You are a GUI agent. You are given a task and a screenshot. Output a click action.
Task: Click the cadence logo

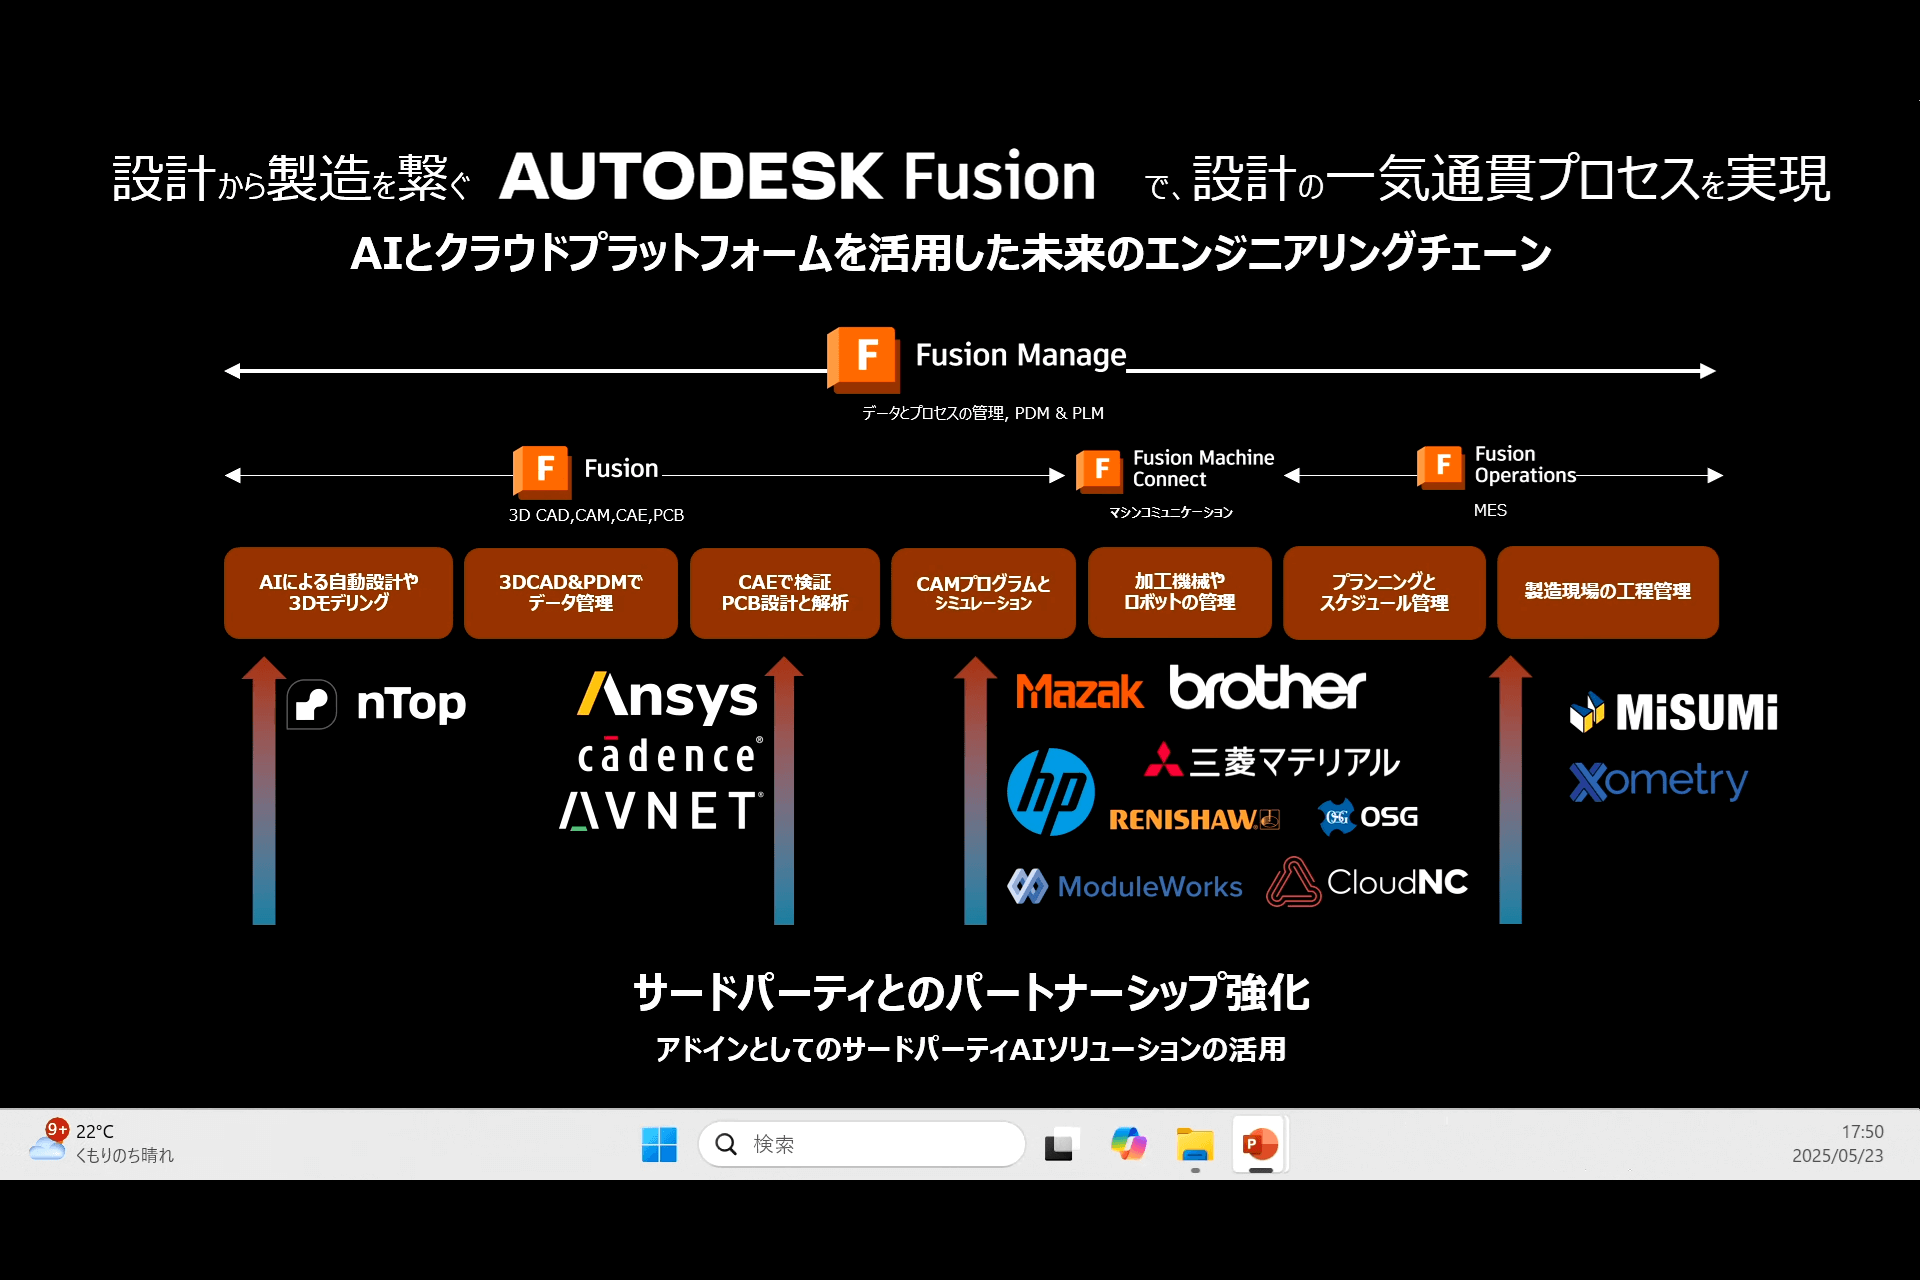670,755
